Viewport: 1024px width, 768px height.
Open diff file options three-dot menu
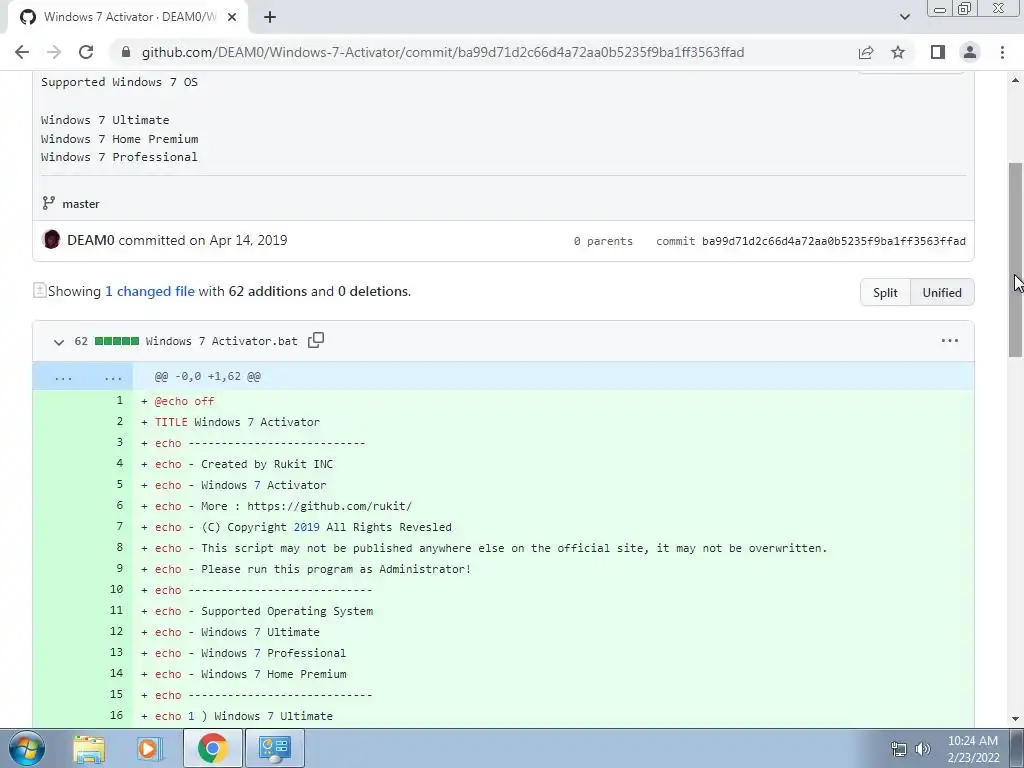coord(950,340)
